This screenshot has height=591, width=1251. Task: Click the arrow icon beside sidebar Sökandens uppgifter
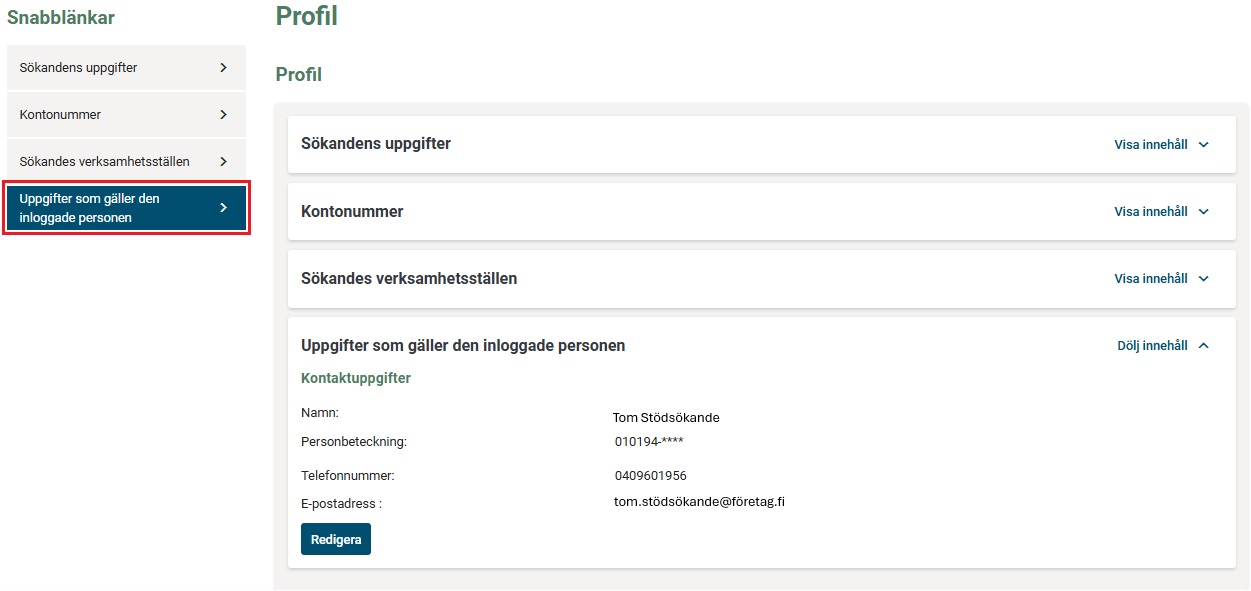point(223,68)
